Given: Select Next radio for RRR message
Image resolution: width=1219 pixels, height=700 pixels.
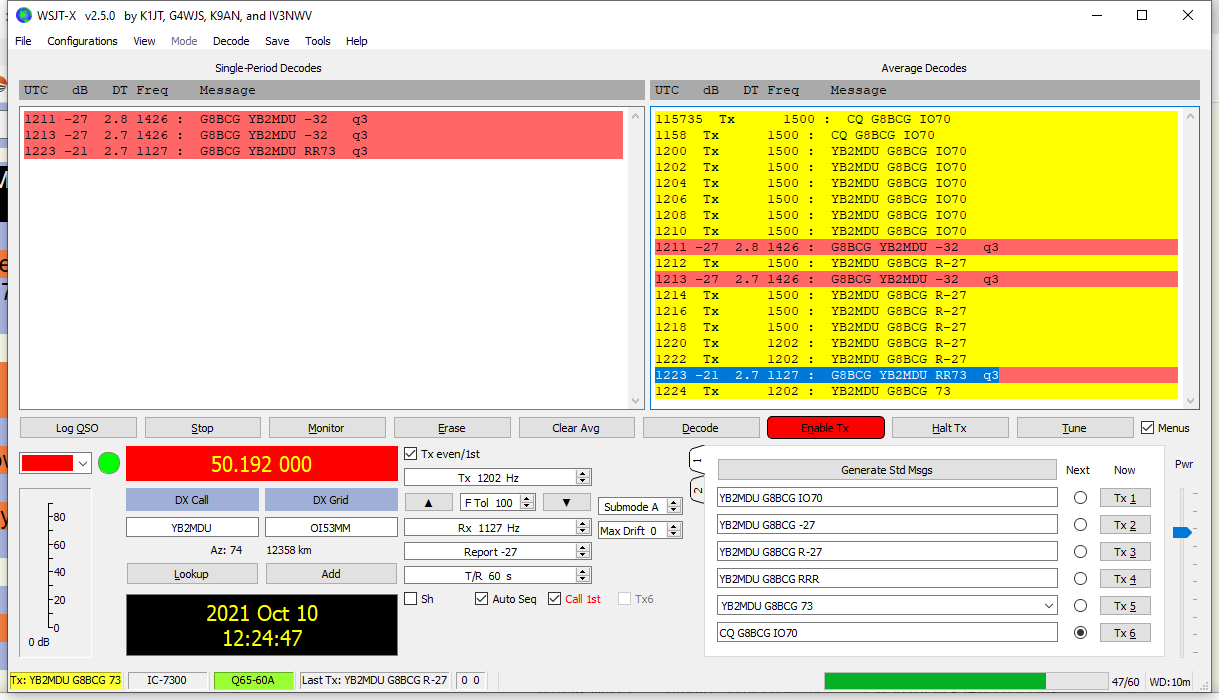Looking at the screenshot, I should click(x=1079, y=579).
